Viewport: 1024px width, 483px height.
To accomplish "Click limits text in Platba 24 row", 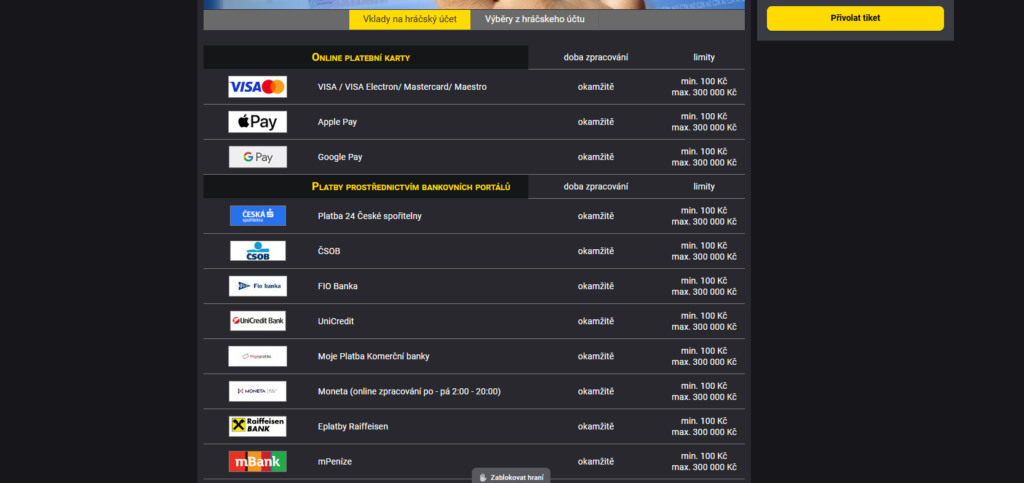I will [x=704, y=216].
